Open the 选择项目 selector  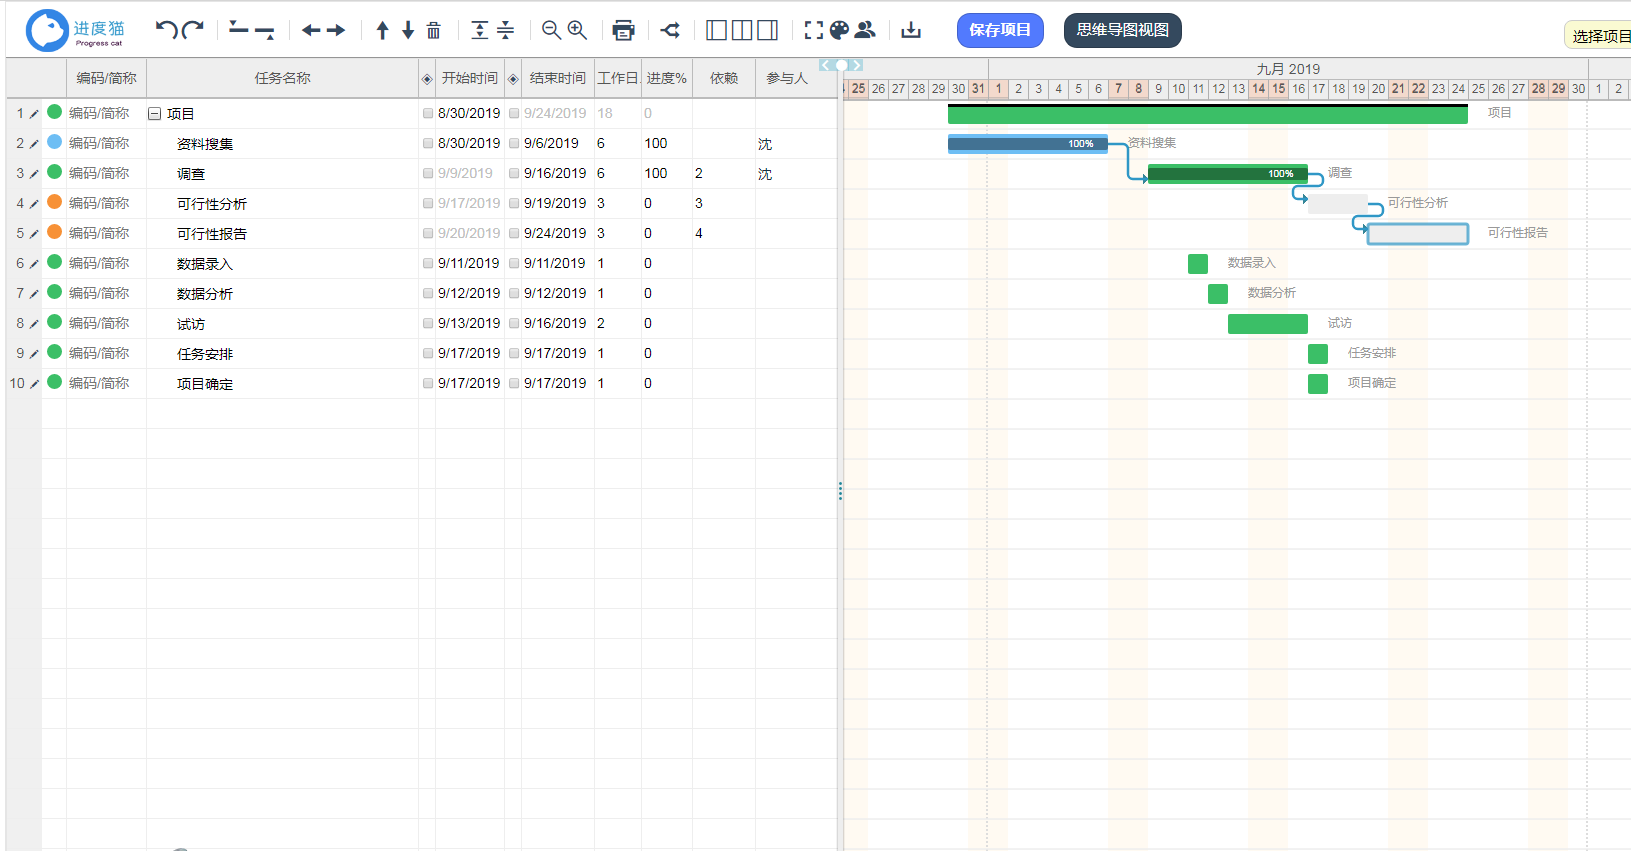pyautogui.click(x=1598, y=36)
